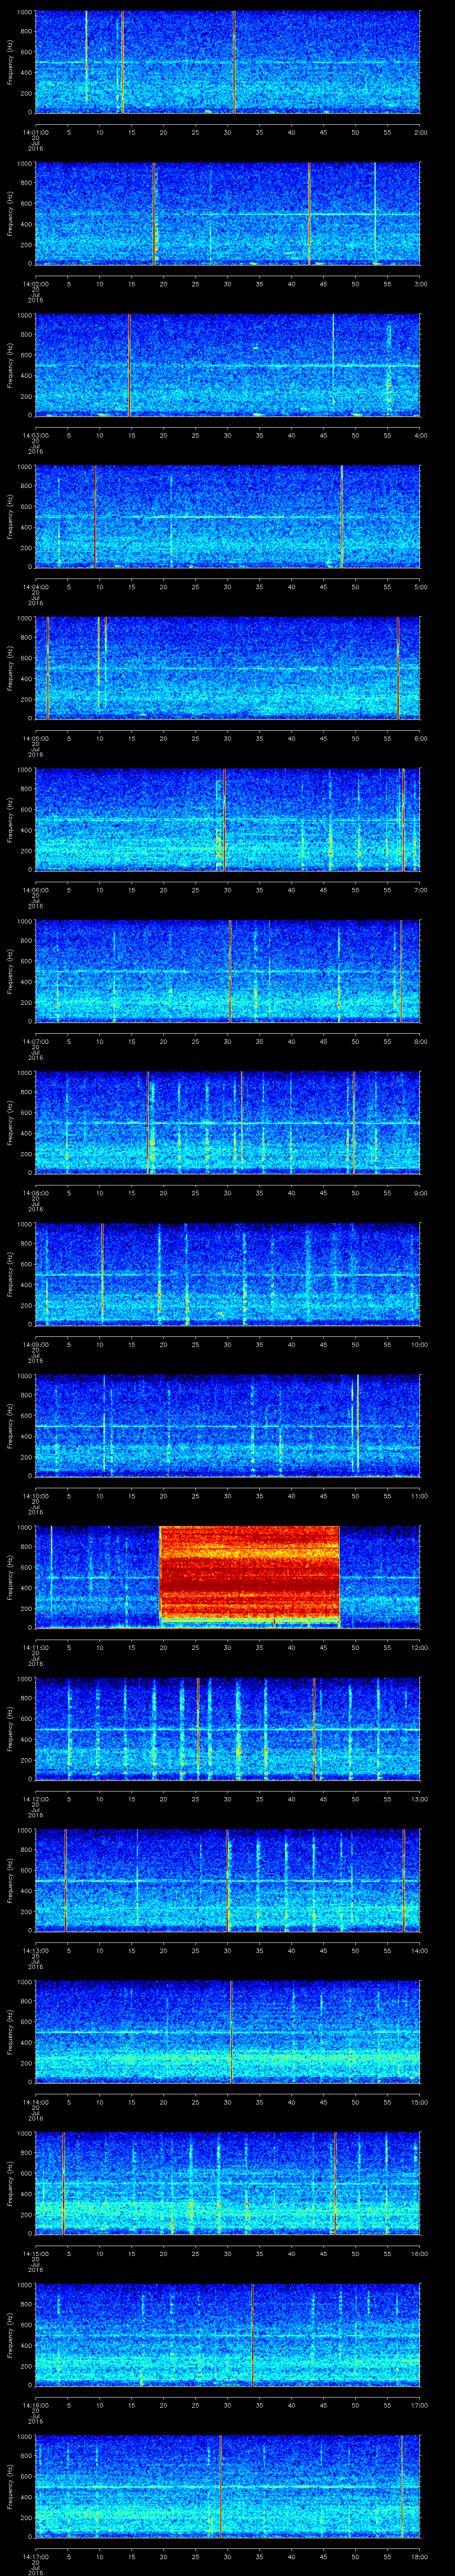455x2576 pixels.
Task: Click the '11:00' end time label
Action: click(419, 1496)
